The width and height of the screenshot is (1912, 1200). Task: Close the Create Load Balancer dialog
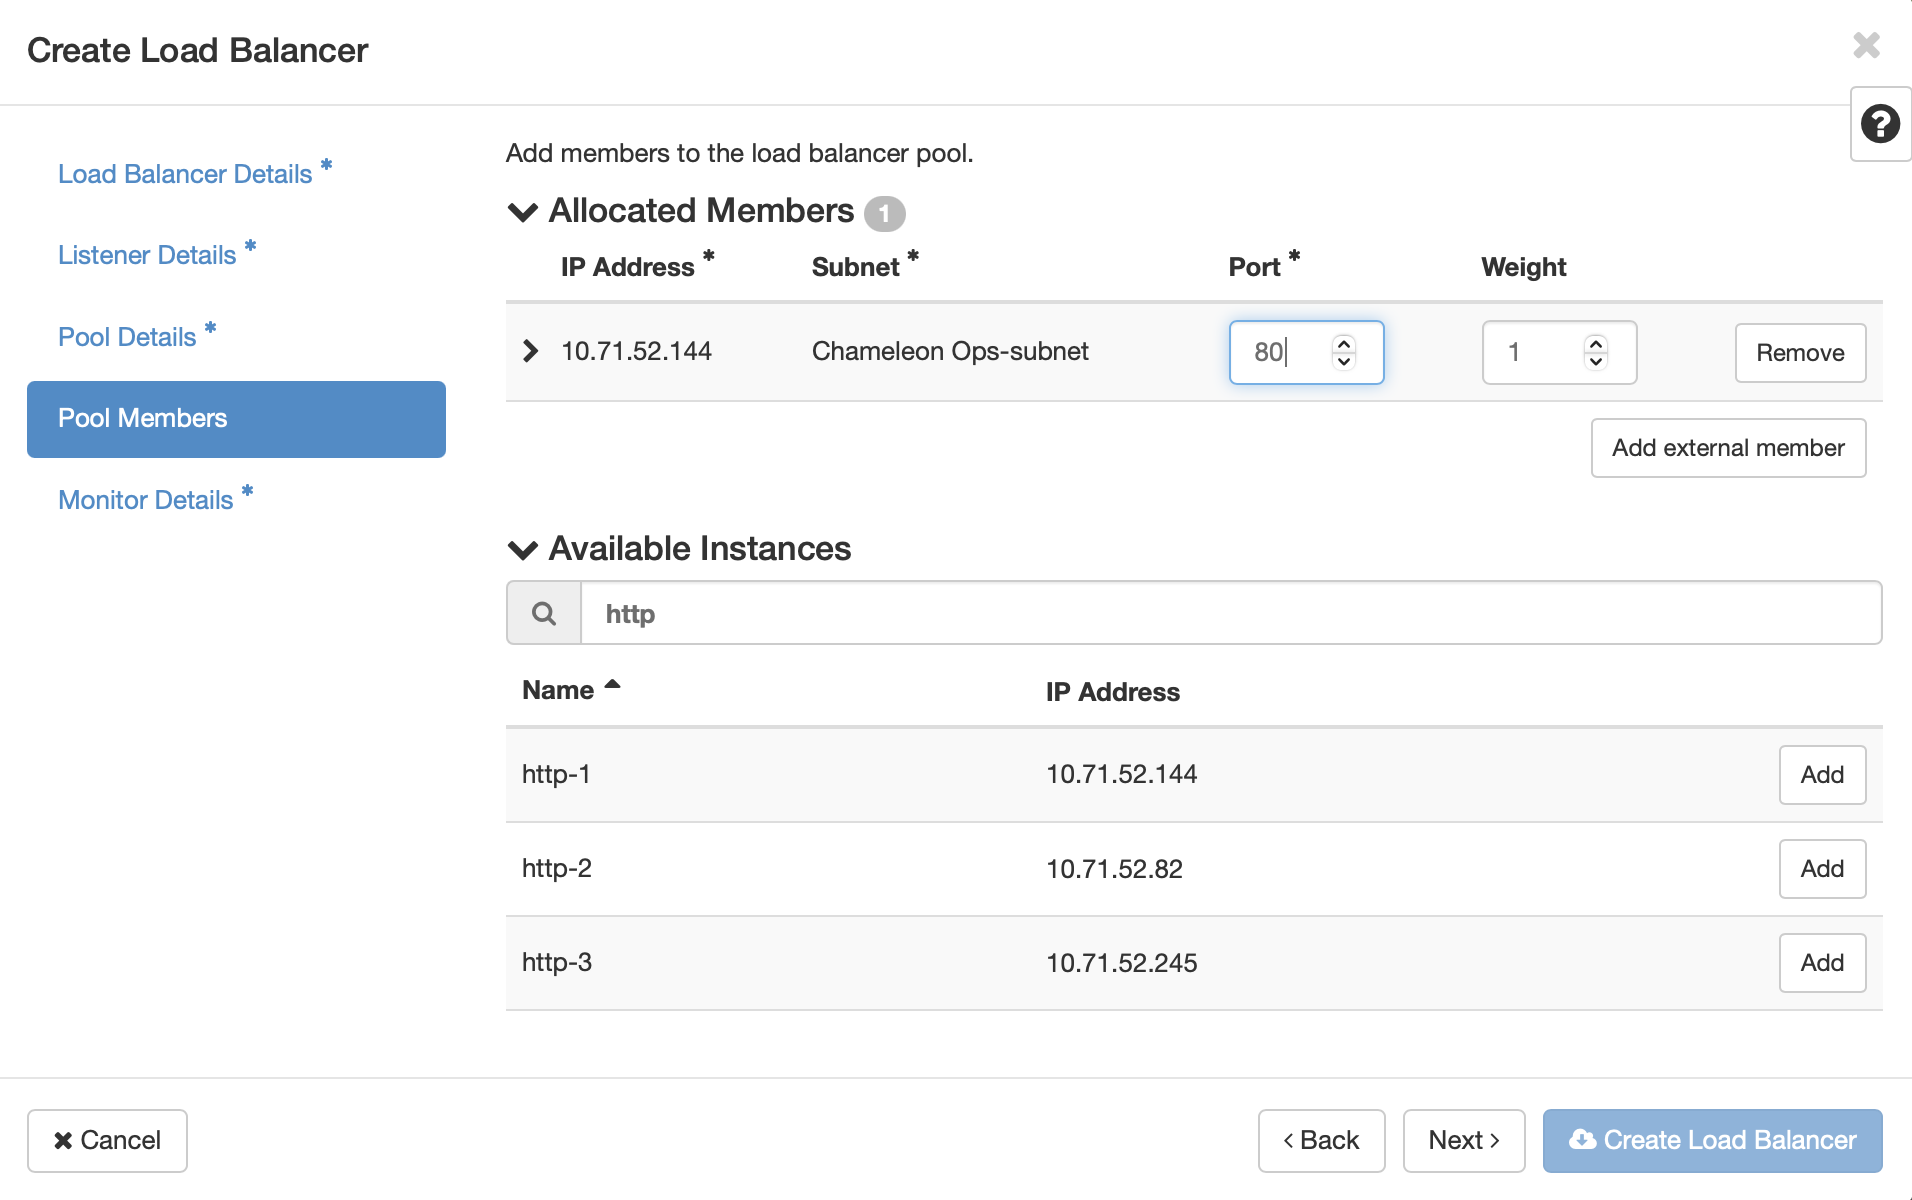[x=1866, y=46]
